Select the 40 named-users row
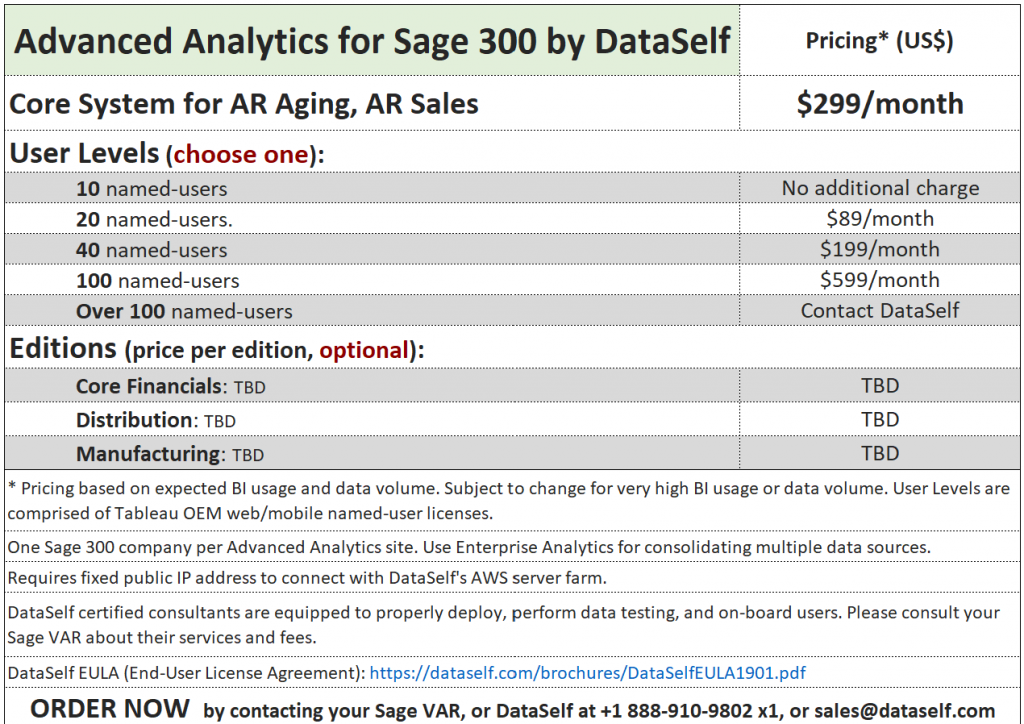Screen dimensions: 1024x724 click(x=152, y=250)
